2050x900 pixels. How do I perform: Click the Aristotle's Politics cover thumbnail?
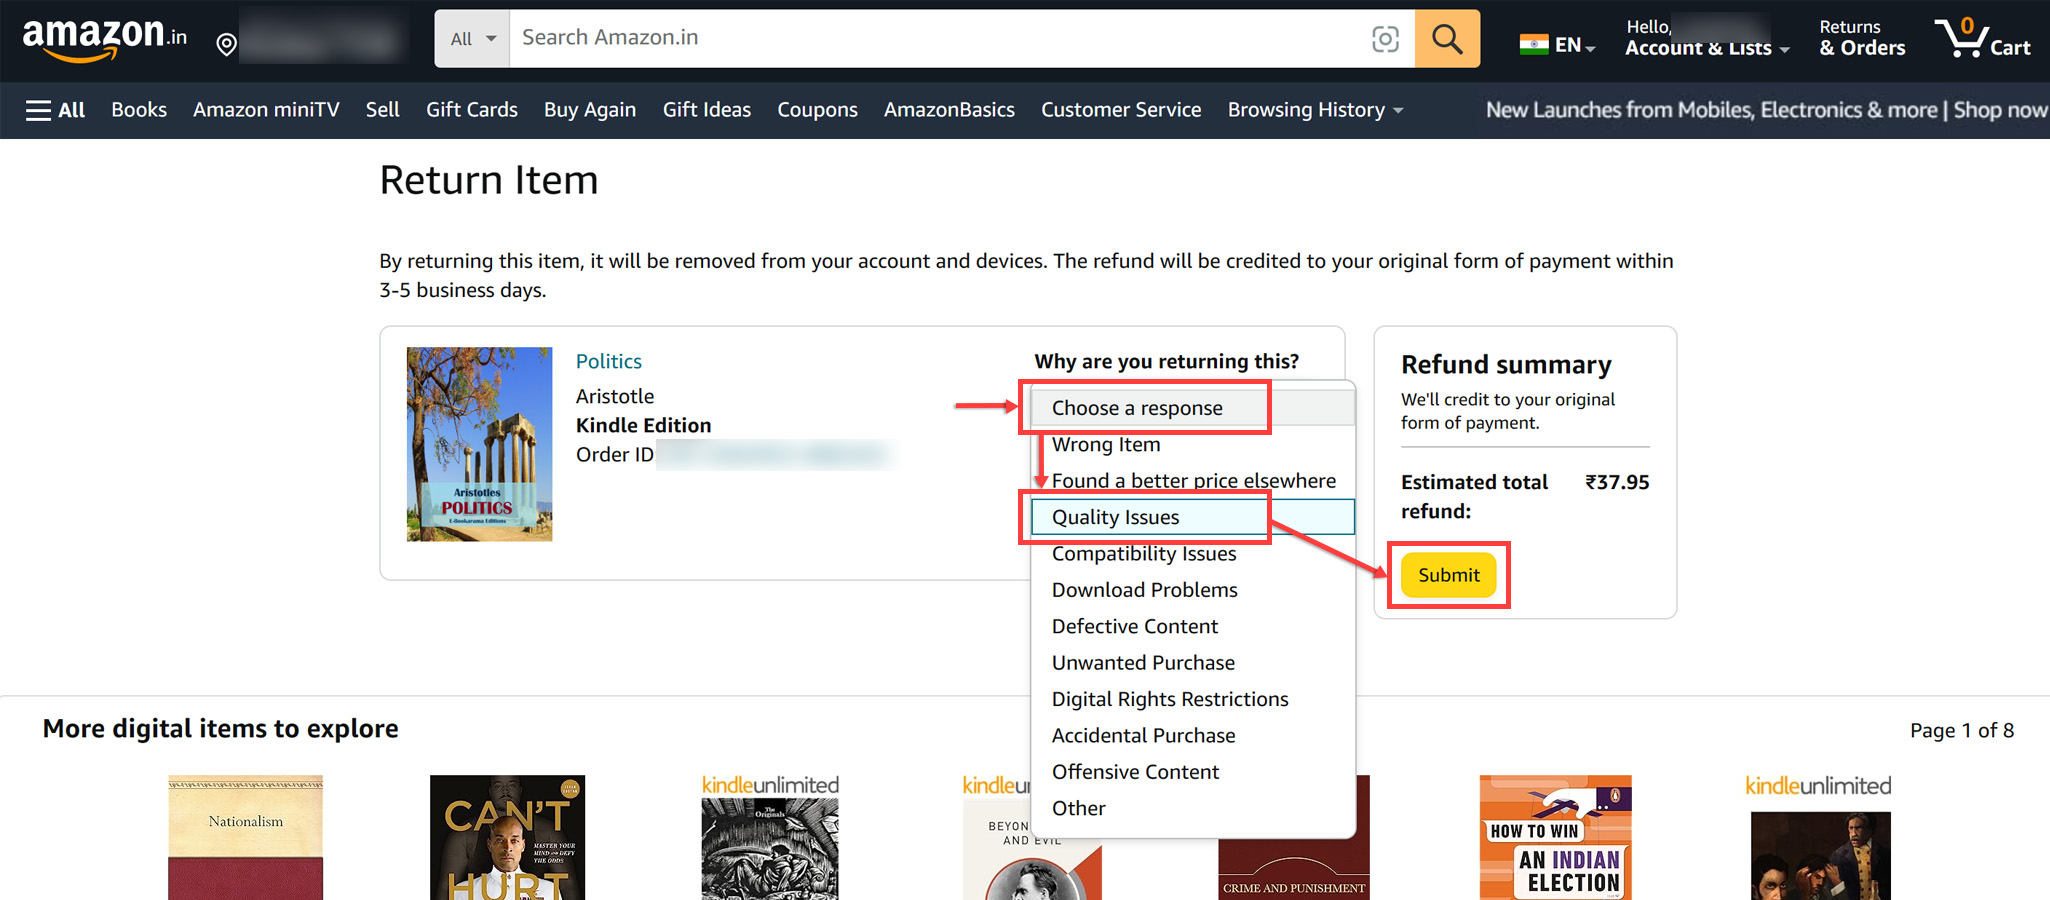(479, 444)
